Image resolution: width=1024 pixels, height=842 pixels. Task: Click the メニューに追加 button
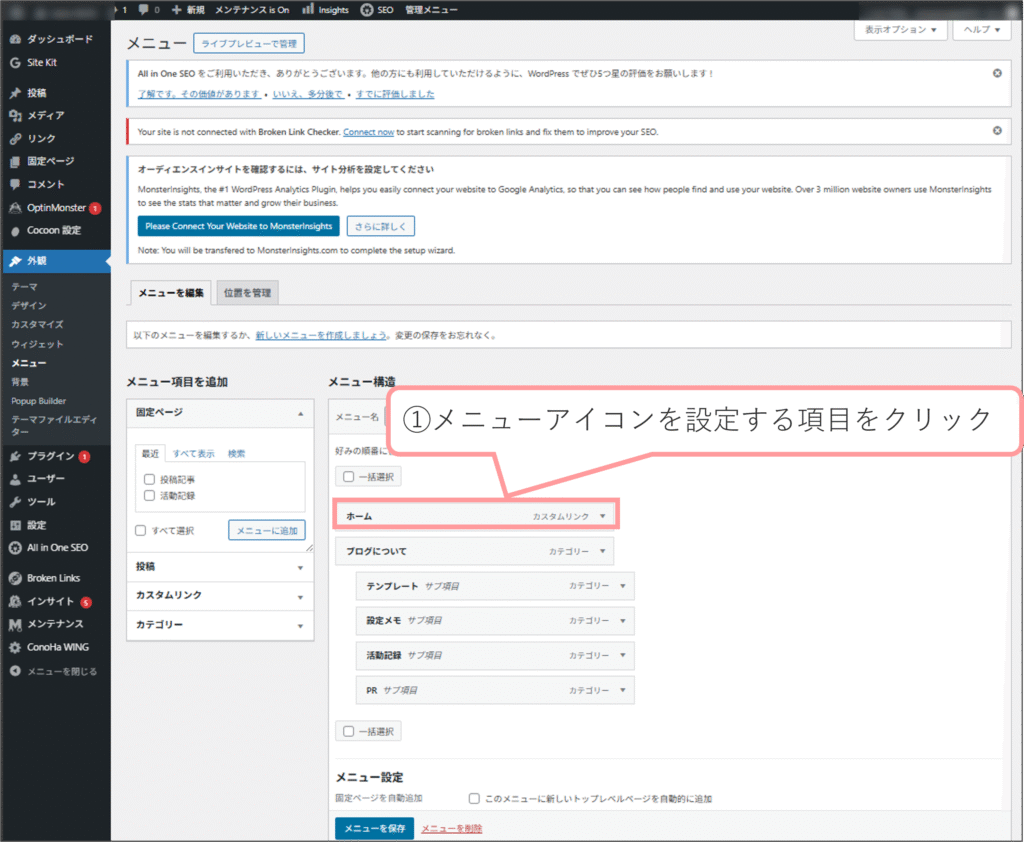[x=266, y=530]
